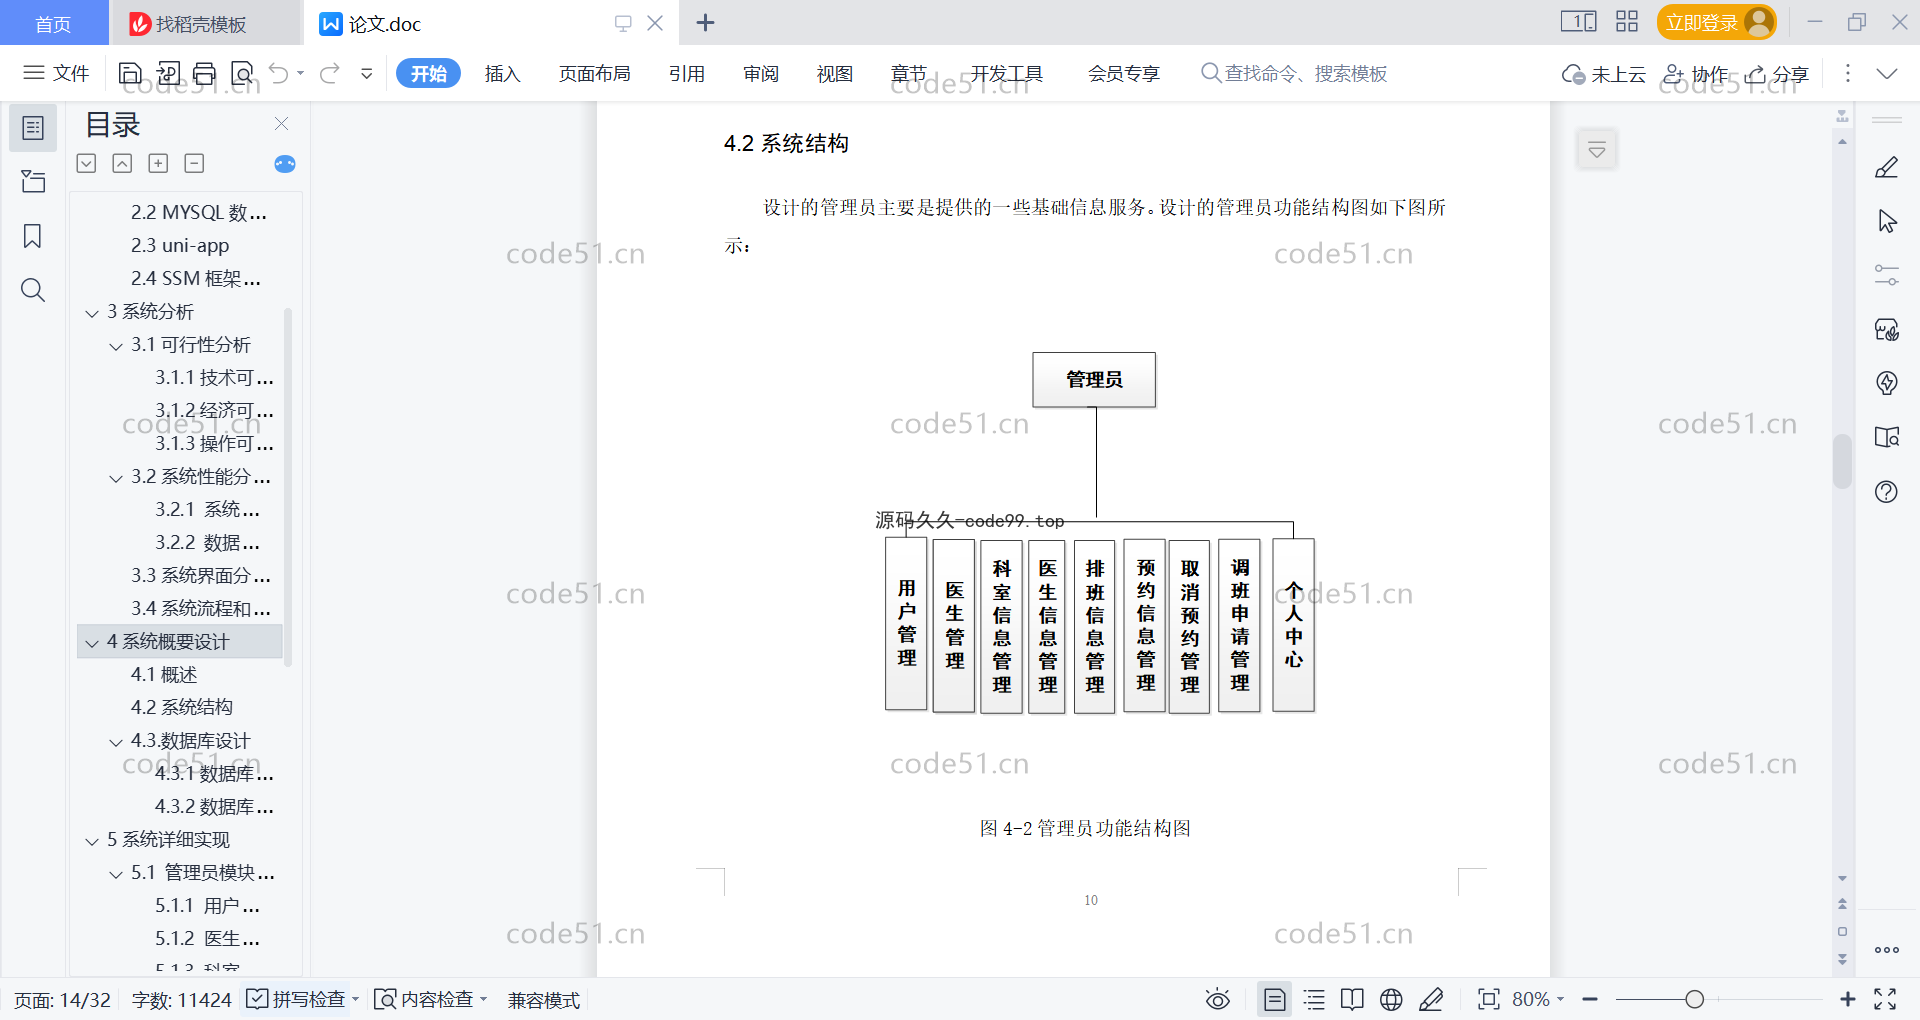This screenshot has height=1020, width=1920.
Task: Open the 会员专享 tab
Action: [1124, 73]
